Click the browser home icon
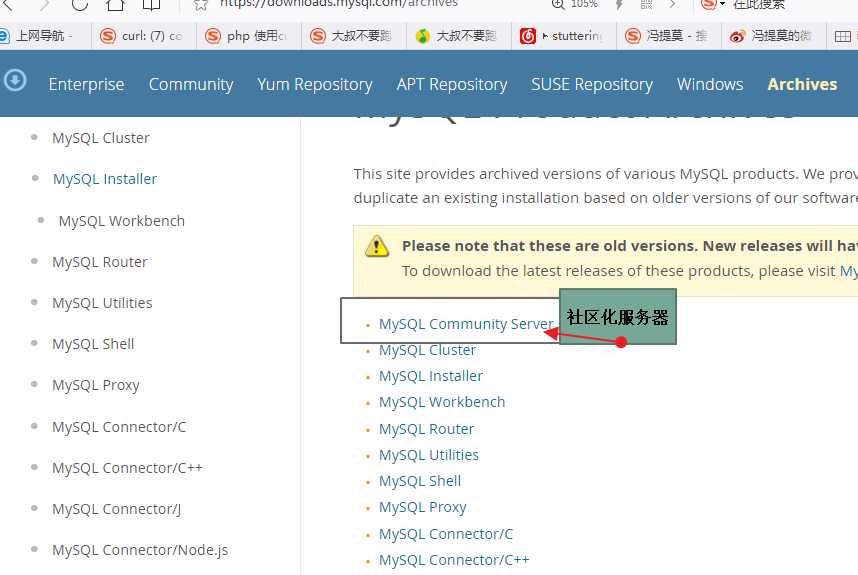The height and width of the screenshot is (575, 858). tap(115, 5)
